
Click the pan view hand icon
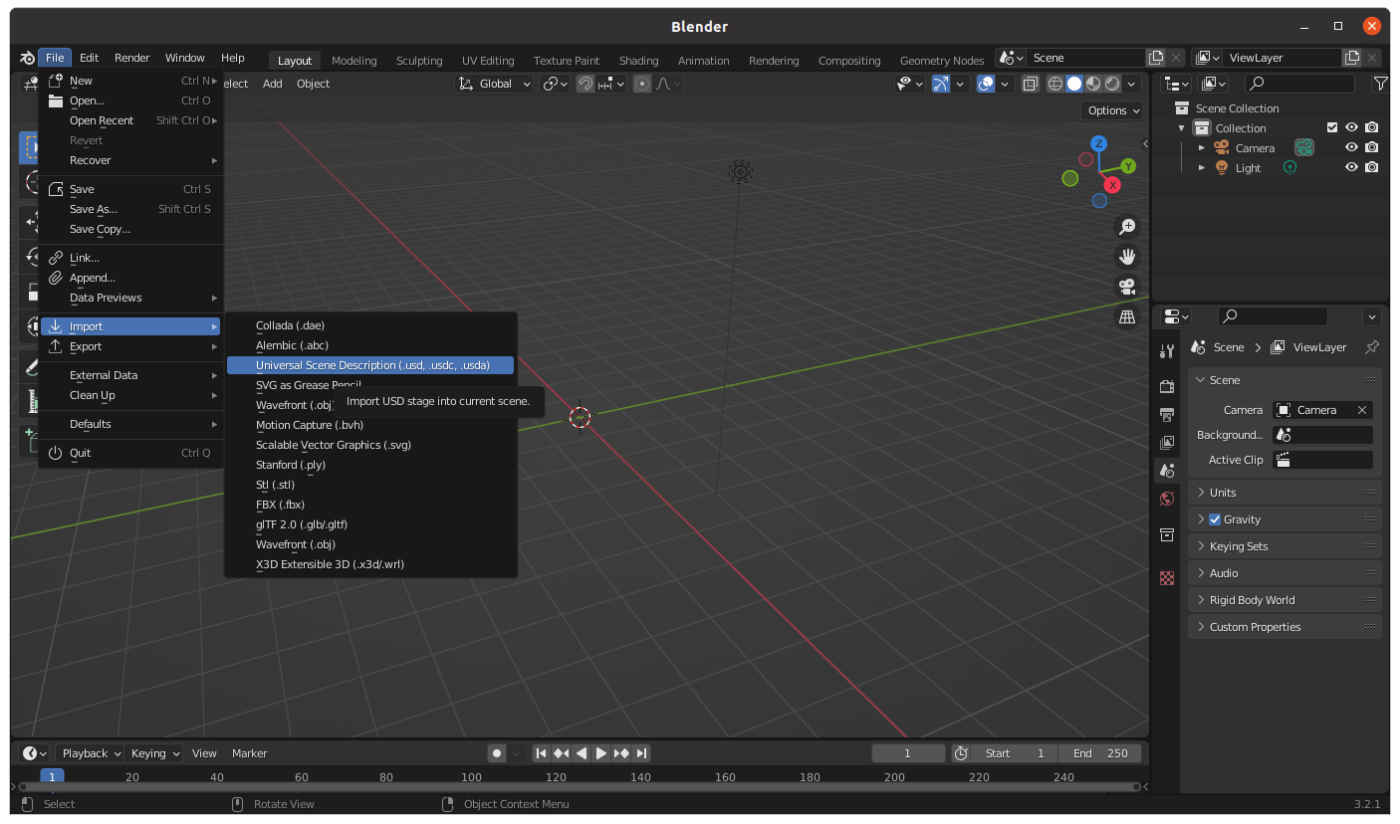[x=1127, y=257]
